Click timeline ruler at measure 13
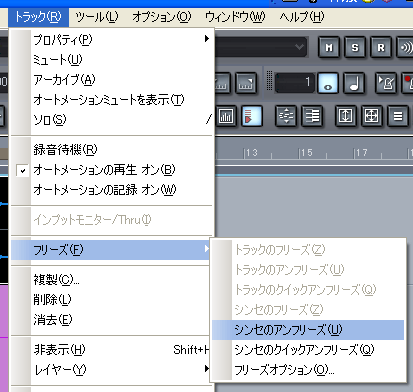The height and width of the screenshot is (392, 413). coord(251,153)
